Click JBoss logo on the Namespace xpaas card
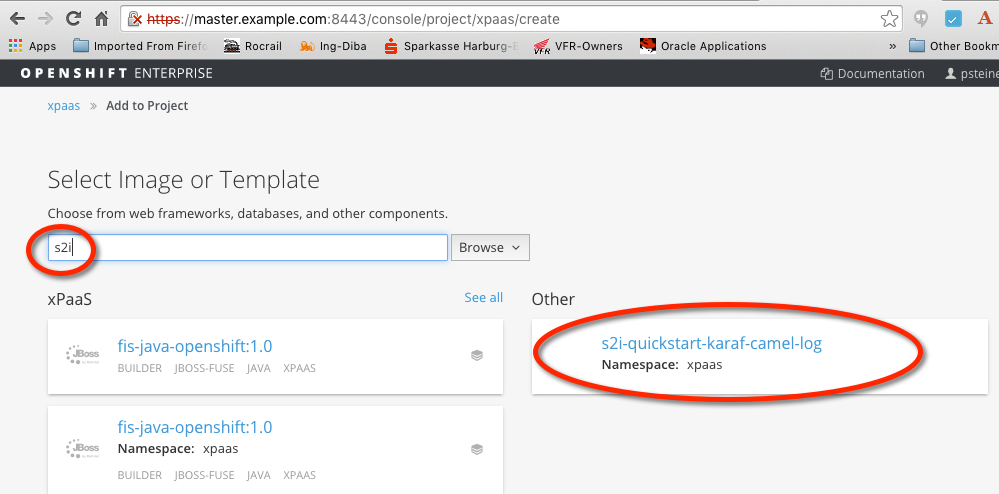The width and height of the screenshot is (999, 494). pyautogui.click(x=83, y=449)
